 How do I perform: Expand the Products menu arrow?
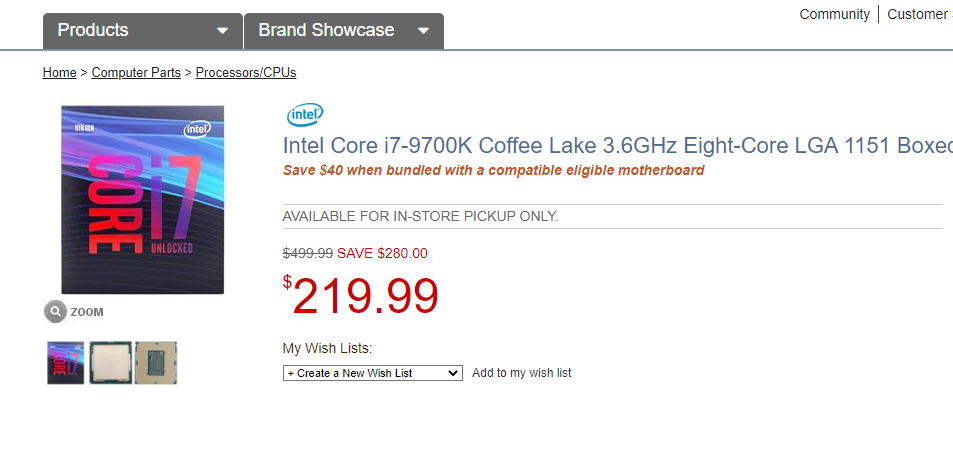[x=222, y=31]
